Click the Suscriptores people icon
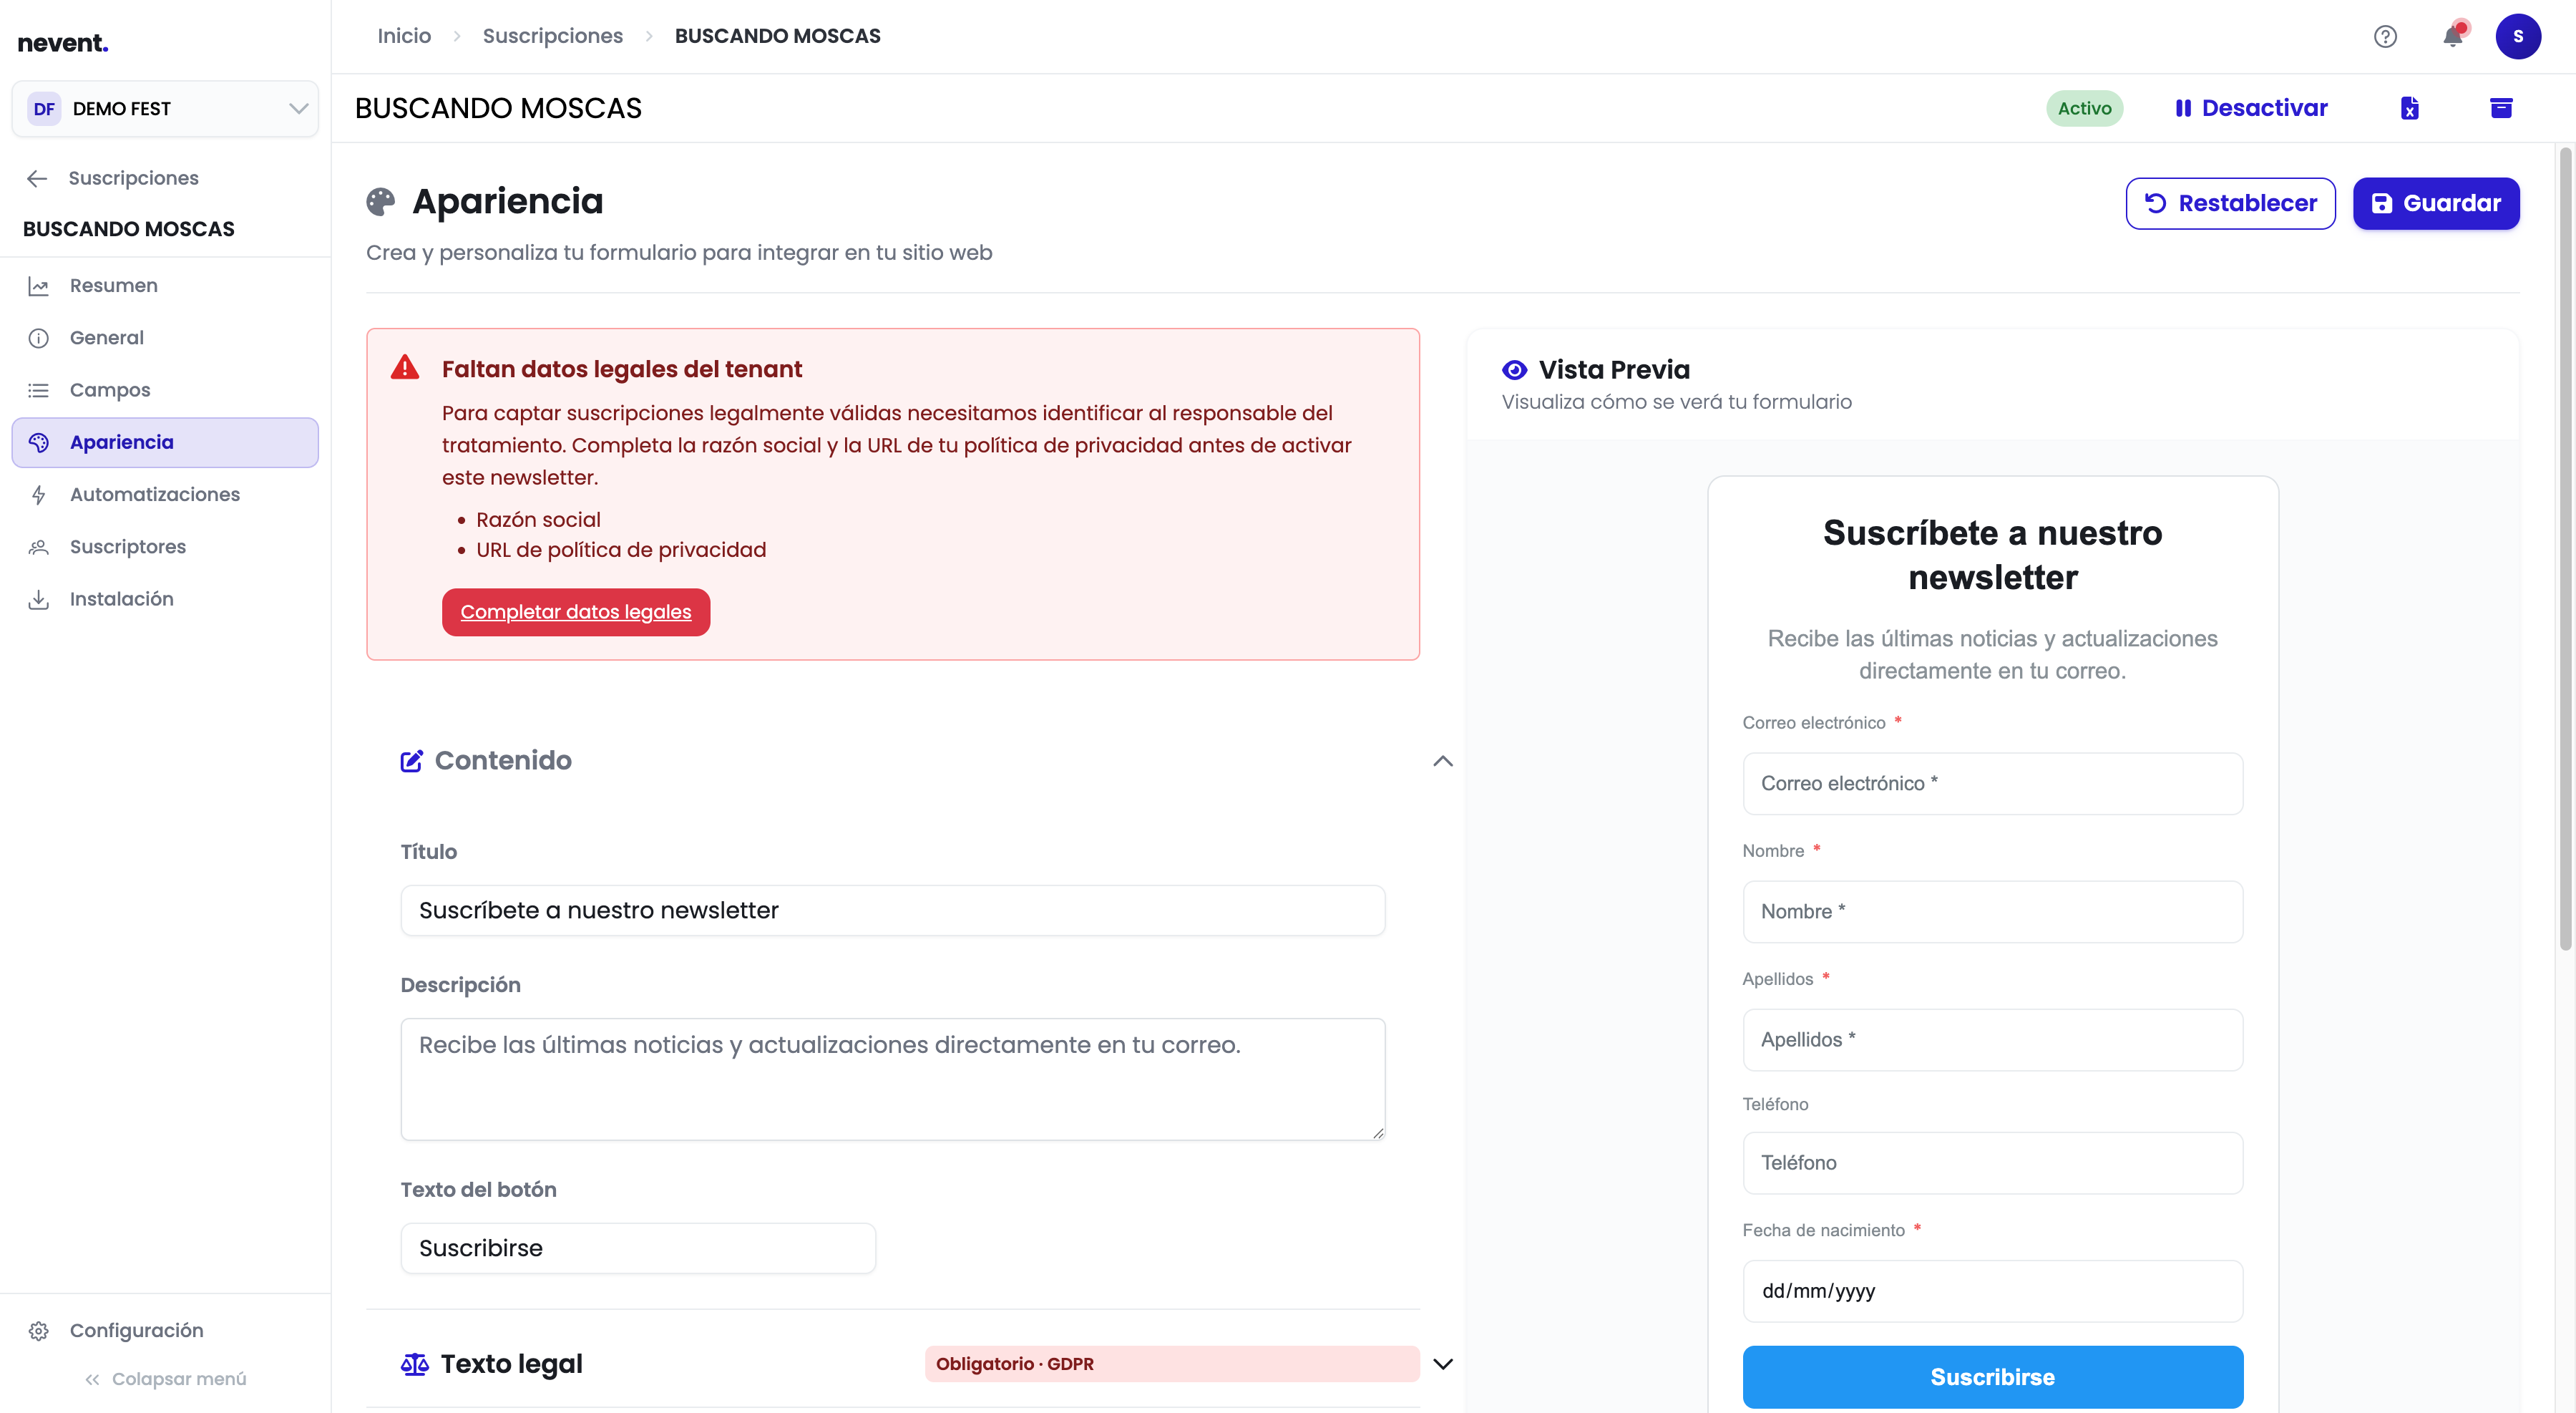2576x1413 pixels. pyautogui.click(x=38, y=547)
